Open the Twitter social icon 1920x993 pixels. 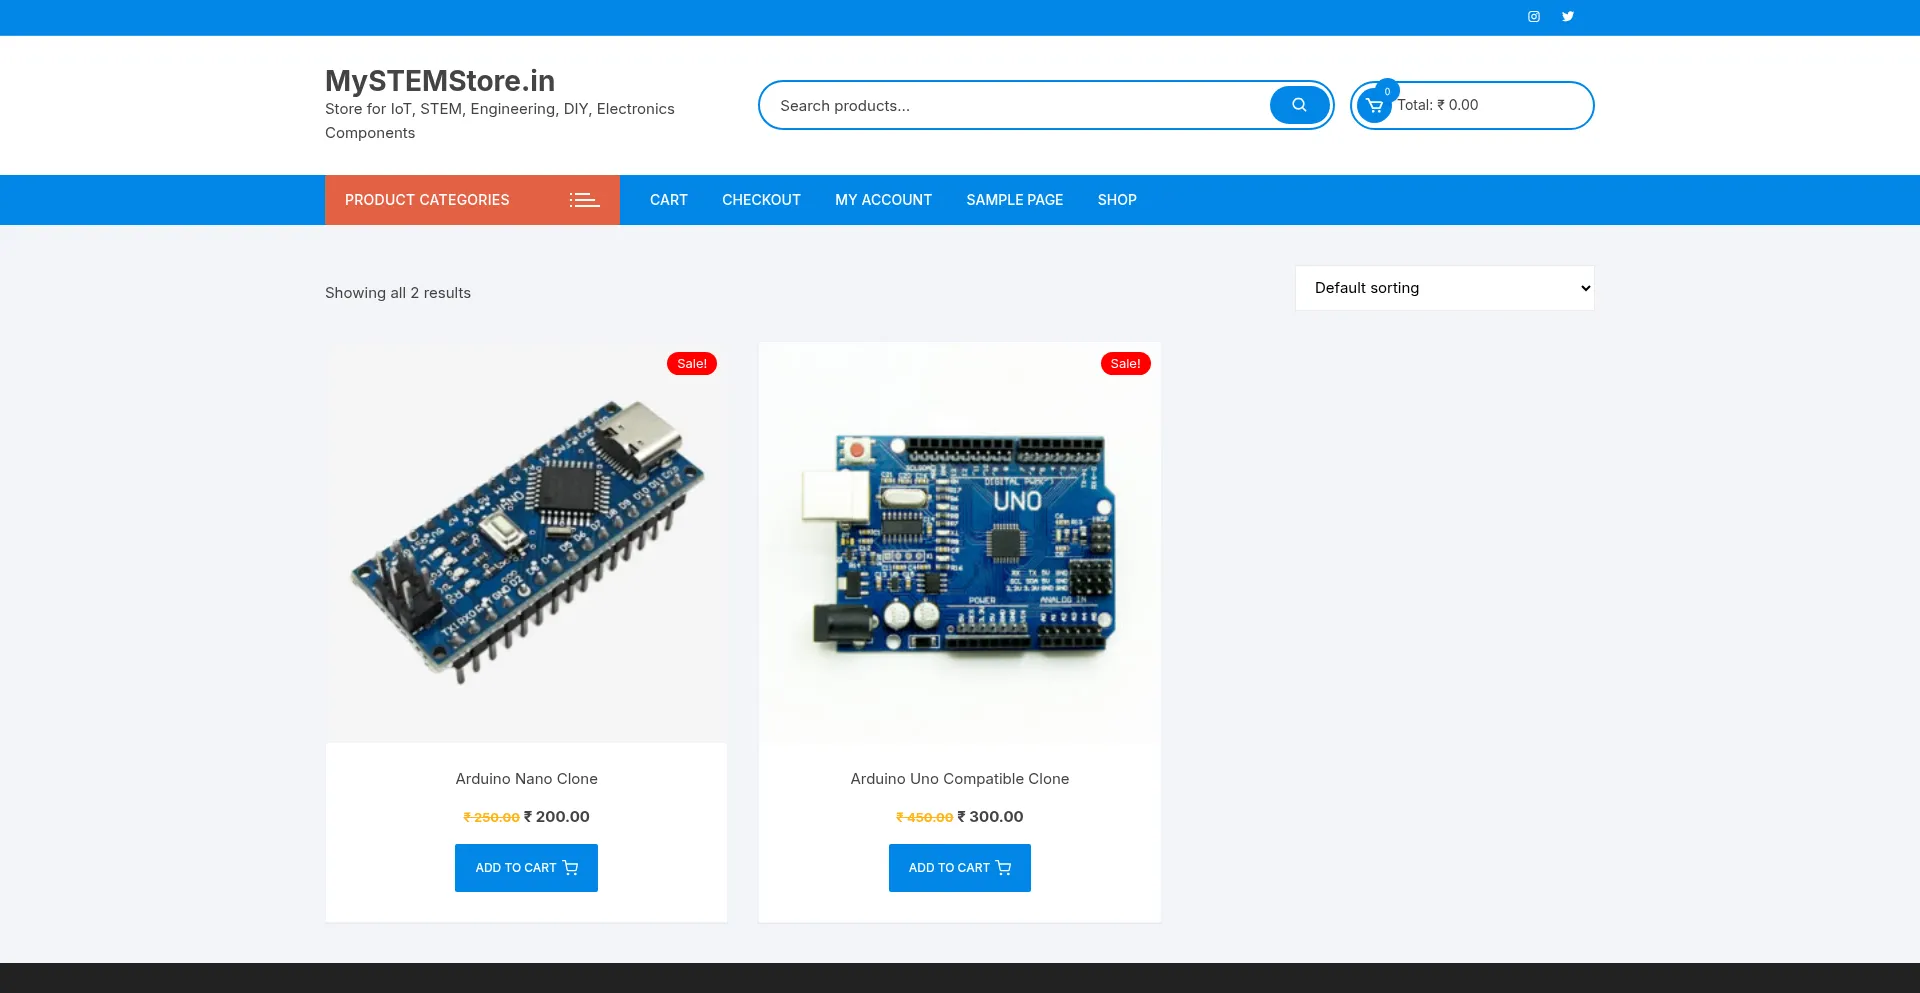pos(1568,16)
